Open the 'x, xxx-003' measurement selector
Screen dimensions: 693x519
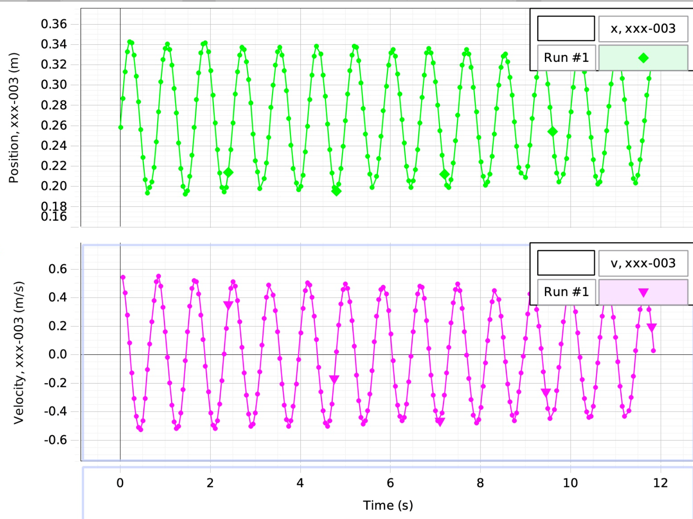click(x=643, y=28)
